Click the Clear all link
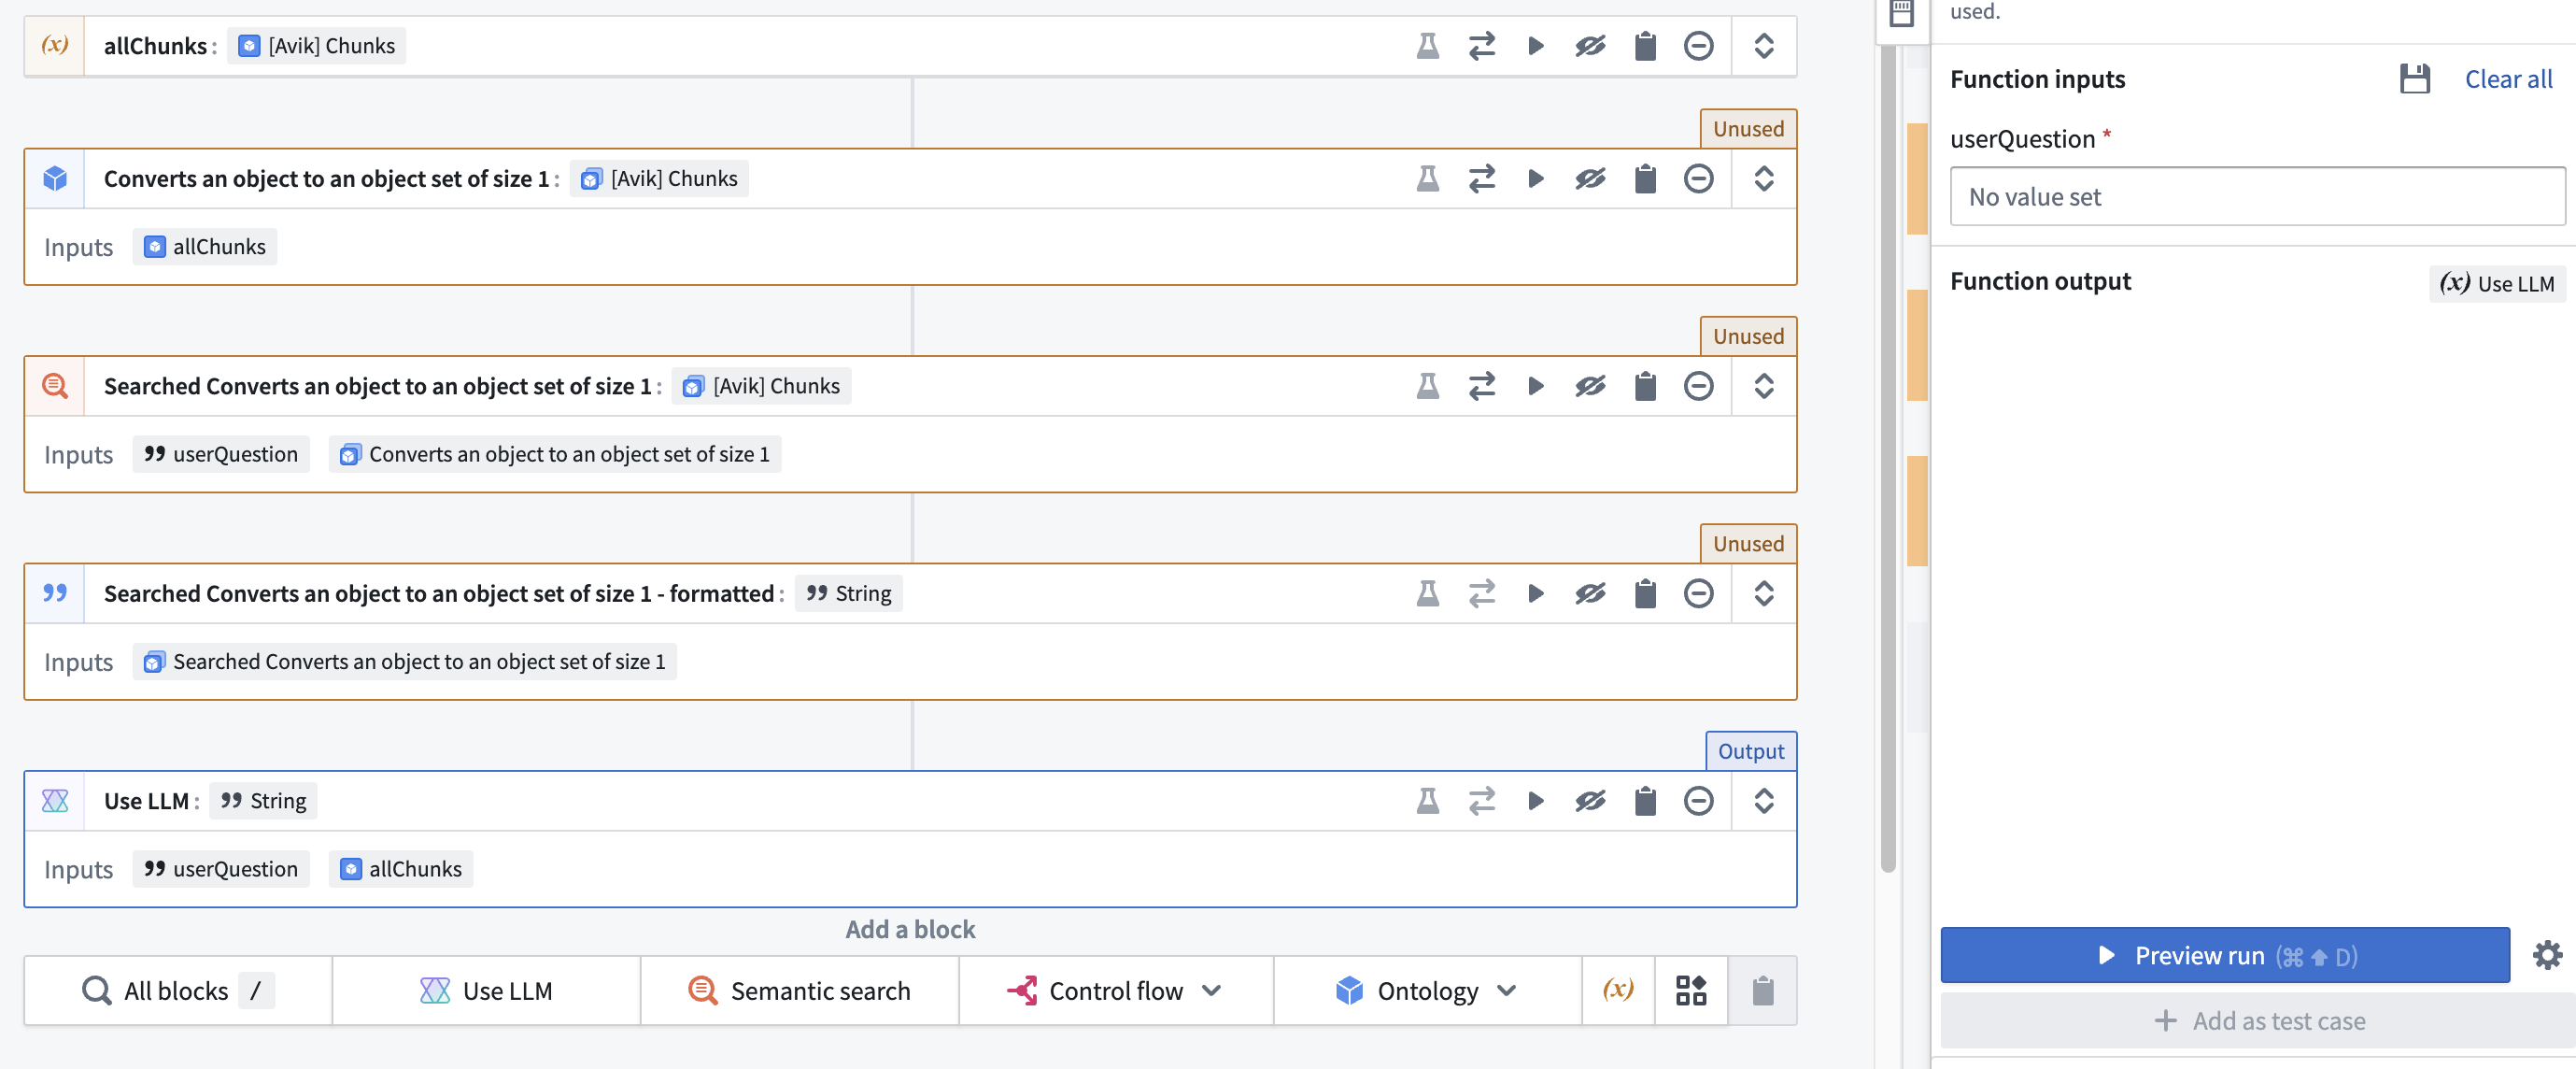The image size is (2576, 1069). tap(2507, 79)
